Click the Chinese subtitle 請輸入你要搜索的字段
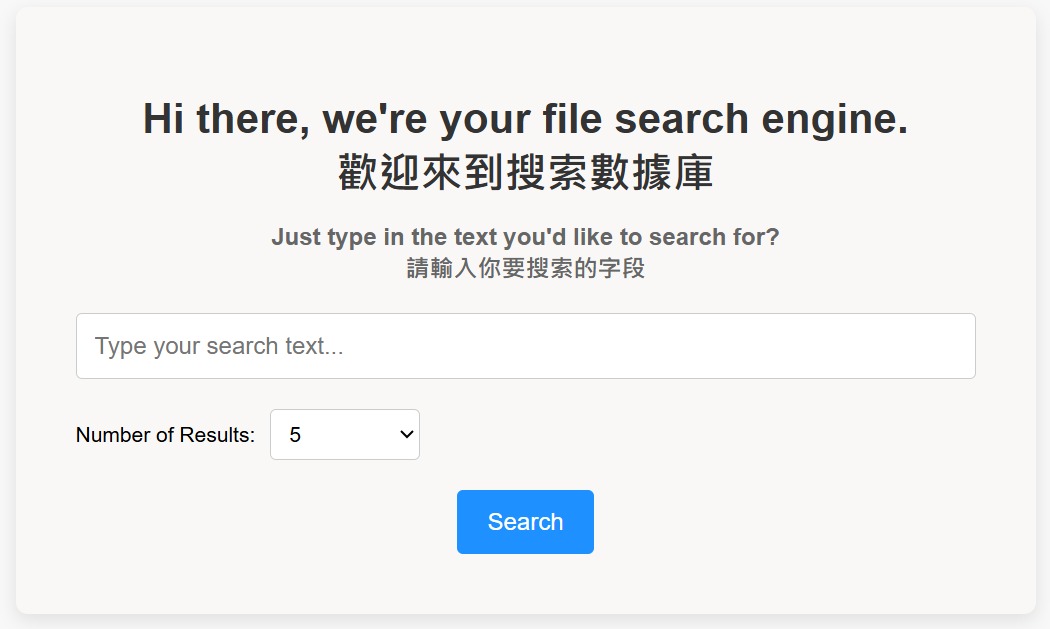The width and height of the screenshot is (1050, 629). click(525, 269)
